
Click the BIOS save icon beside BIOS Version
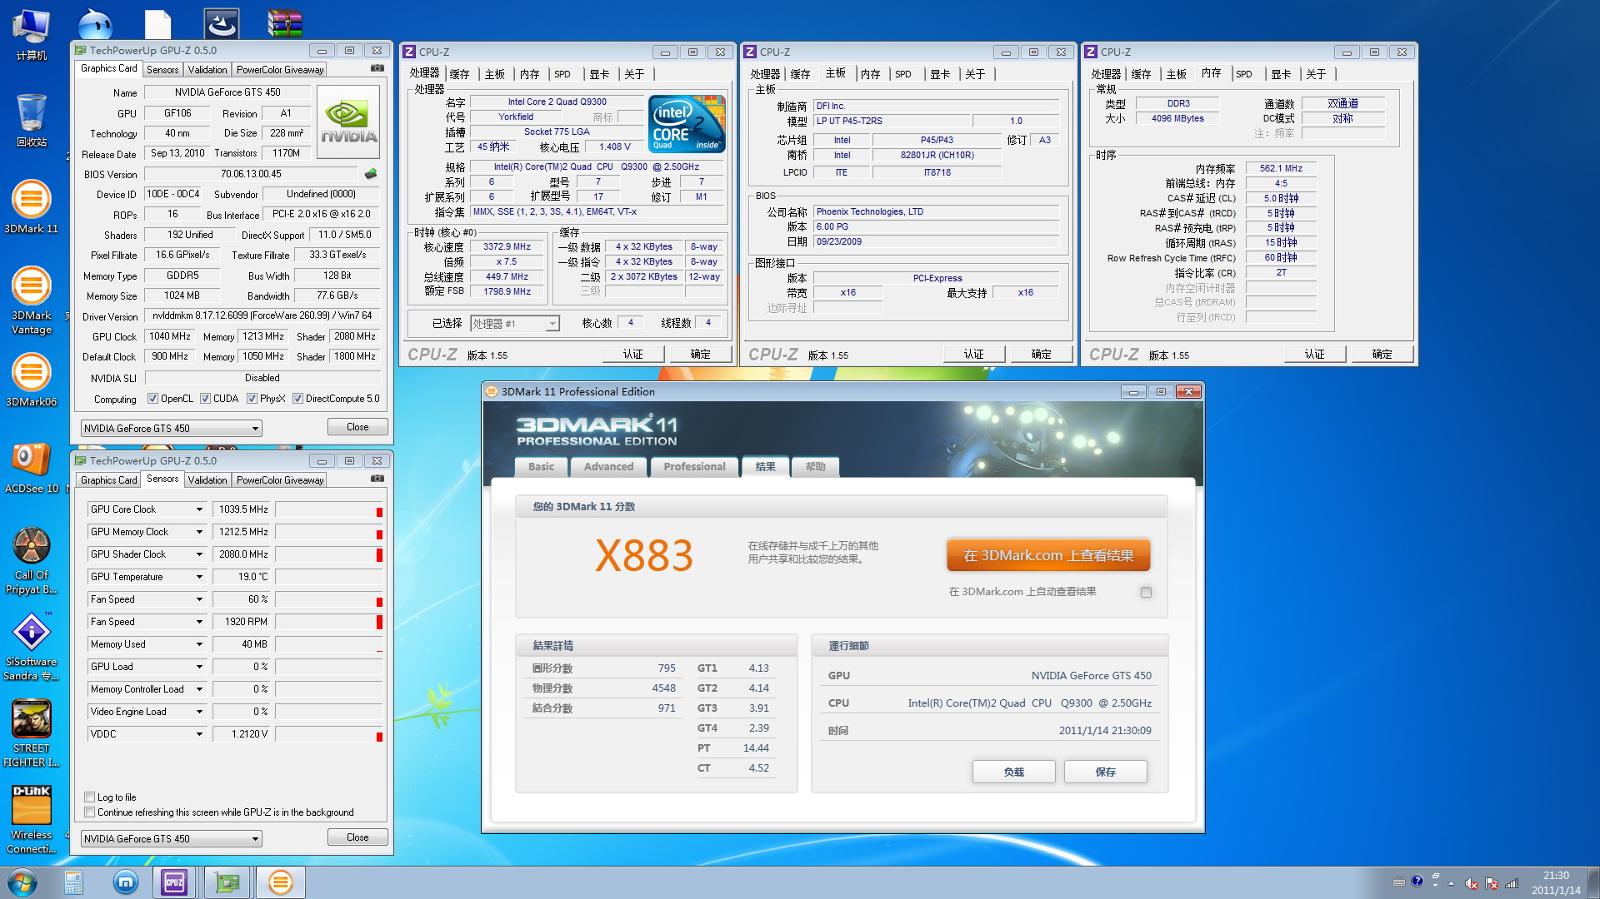[x=371, y=174]
